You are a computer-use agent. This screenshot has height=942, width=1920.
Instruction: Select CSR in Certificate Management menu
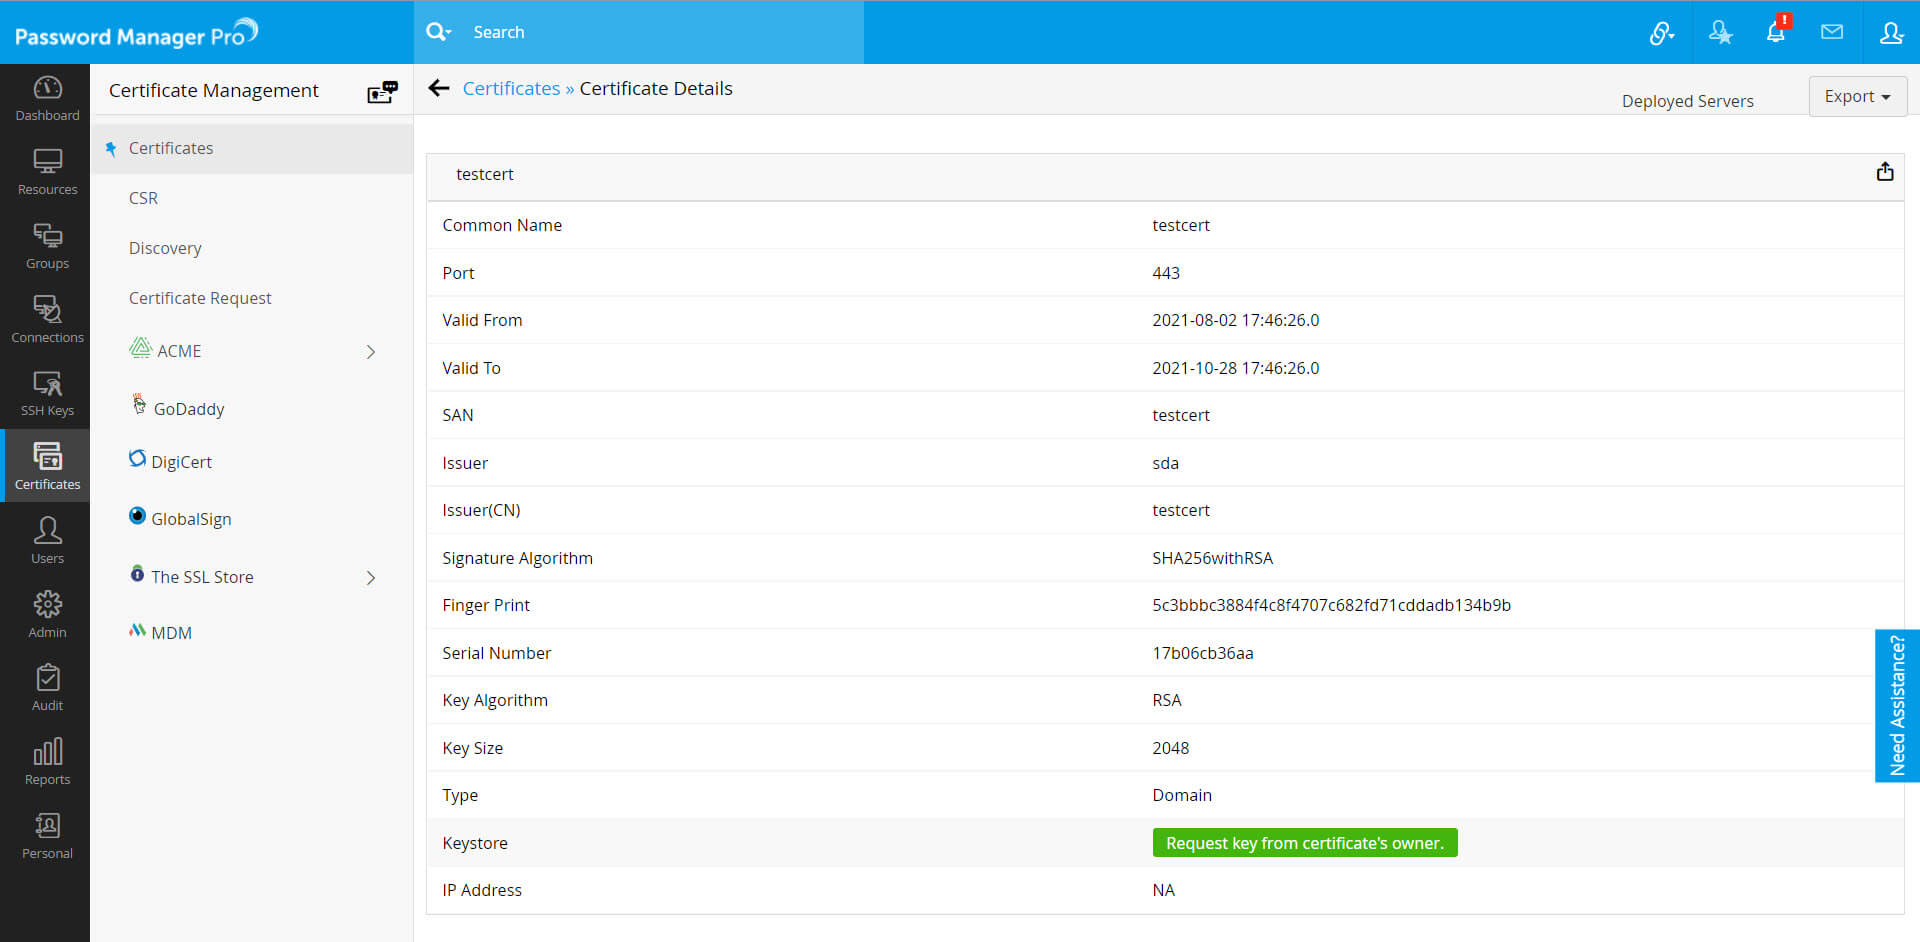coord(143,198)
